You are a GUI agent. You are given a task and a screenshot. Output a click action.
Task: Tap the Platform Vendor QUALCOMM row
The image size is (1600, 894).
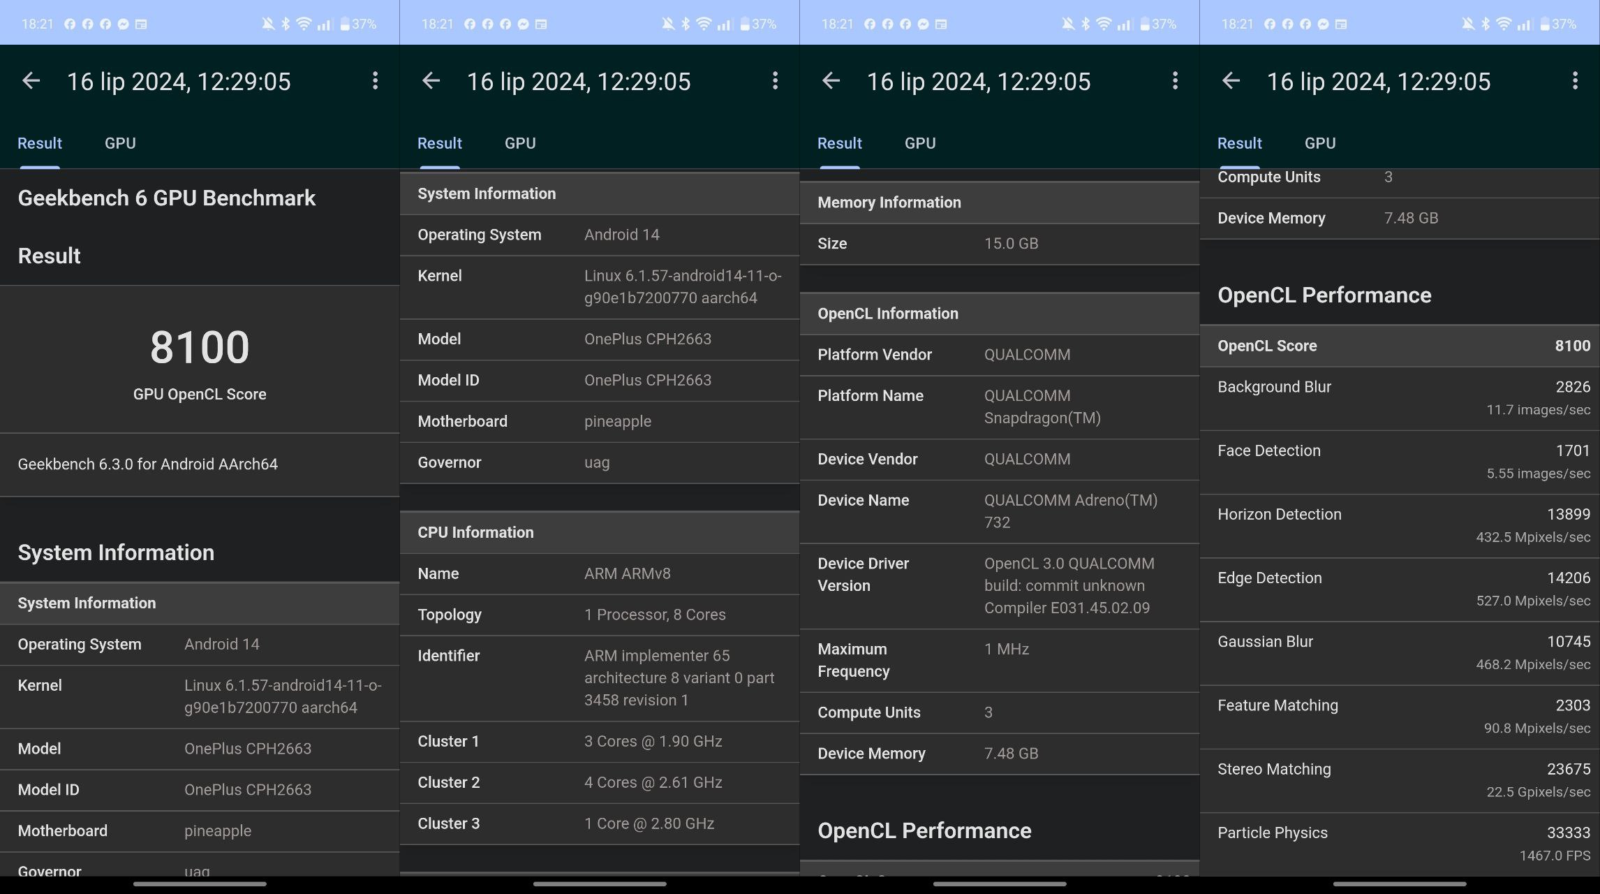click(x=999, y=355)
